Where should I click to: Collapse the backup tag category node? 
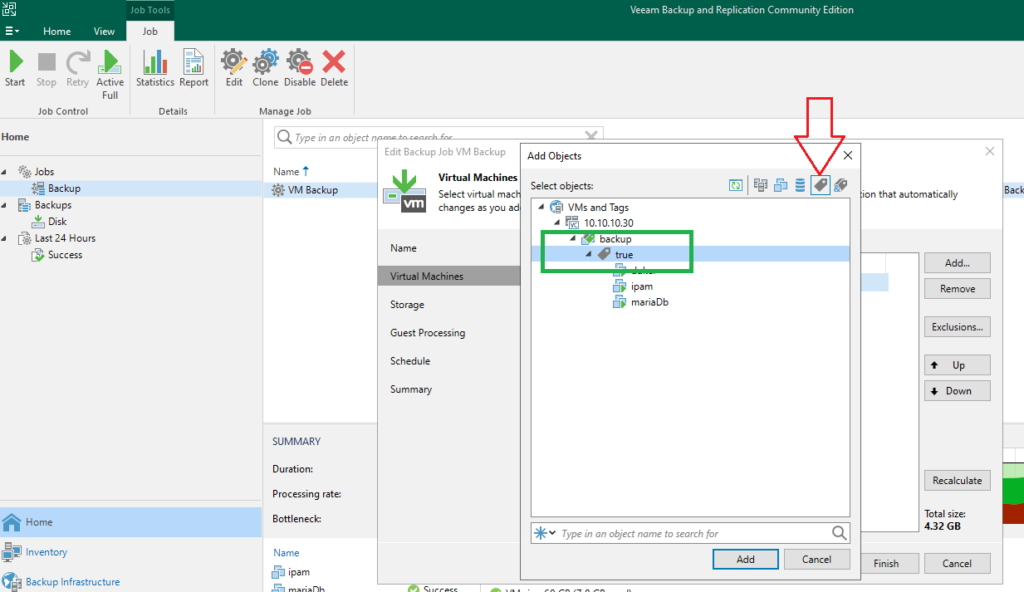573,238
